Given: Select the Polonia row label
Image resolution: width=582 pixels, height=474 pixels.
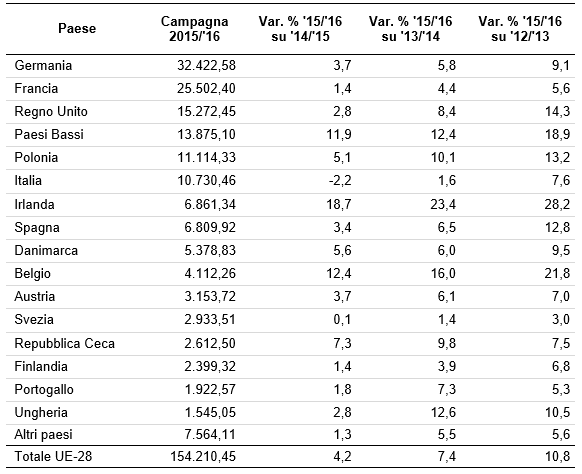Looking at the screenshot, I should tap(36, 158).
